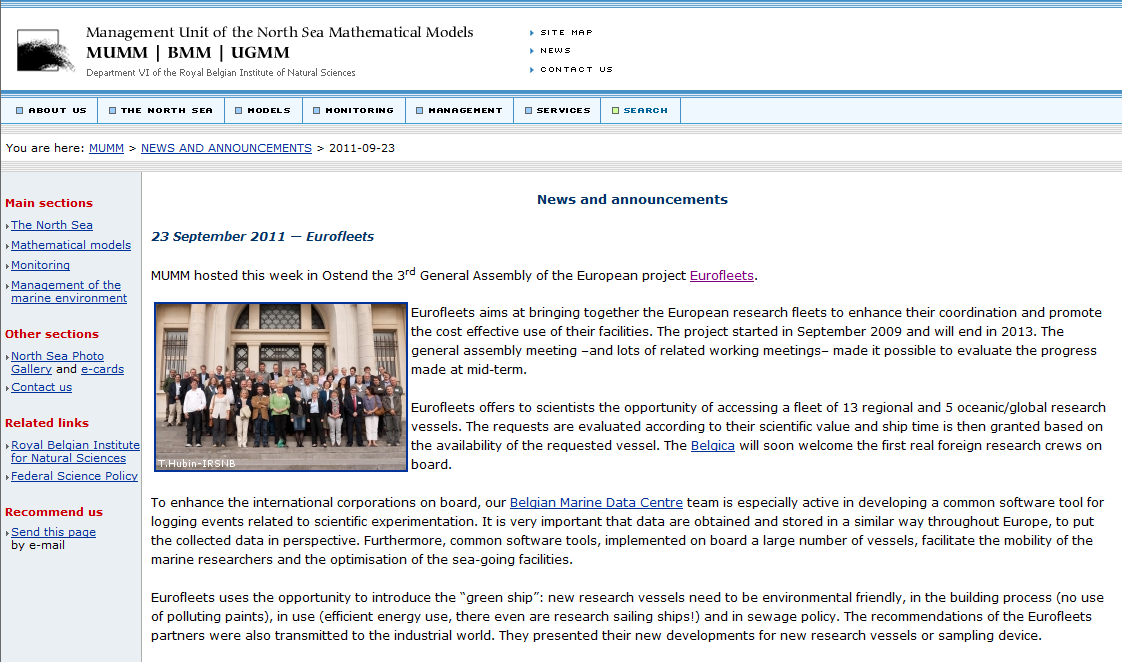Image resolution: width=1122 pixels, height=662 pixels.
Task: Click the MUMM logo image in header
Action: pyautogui.click(x=46, y=50)
